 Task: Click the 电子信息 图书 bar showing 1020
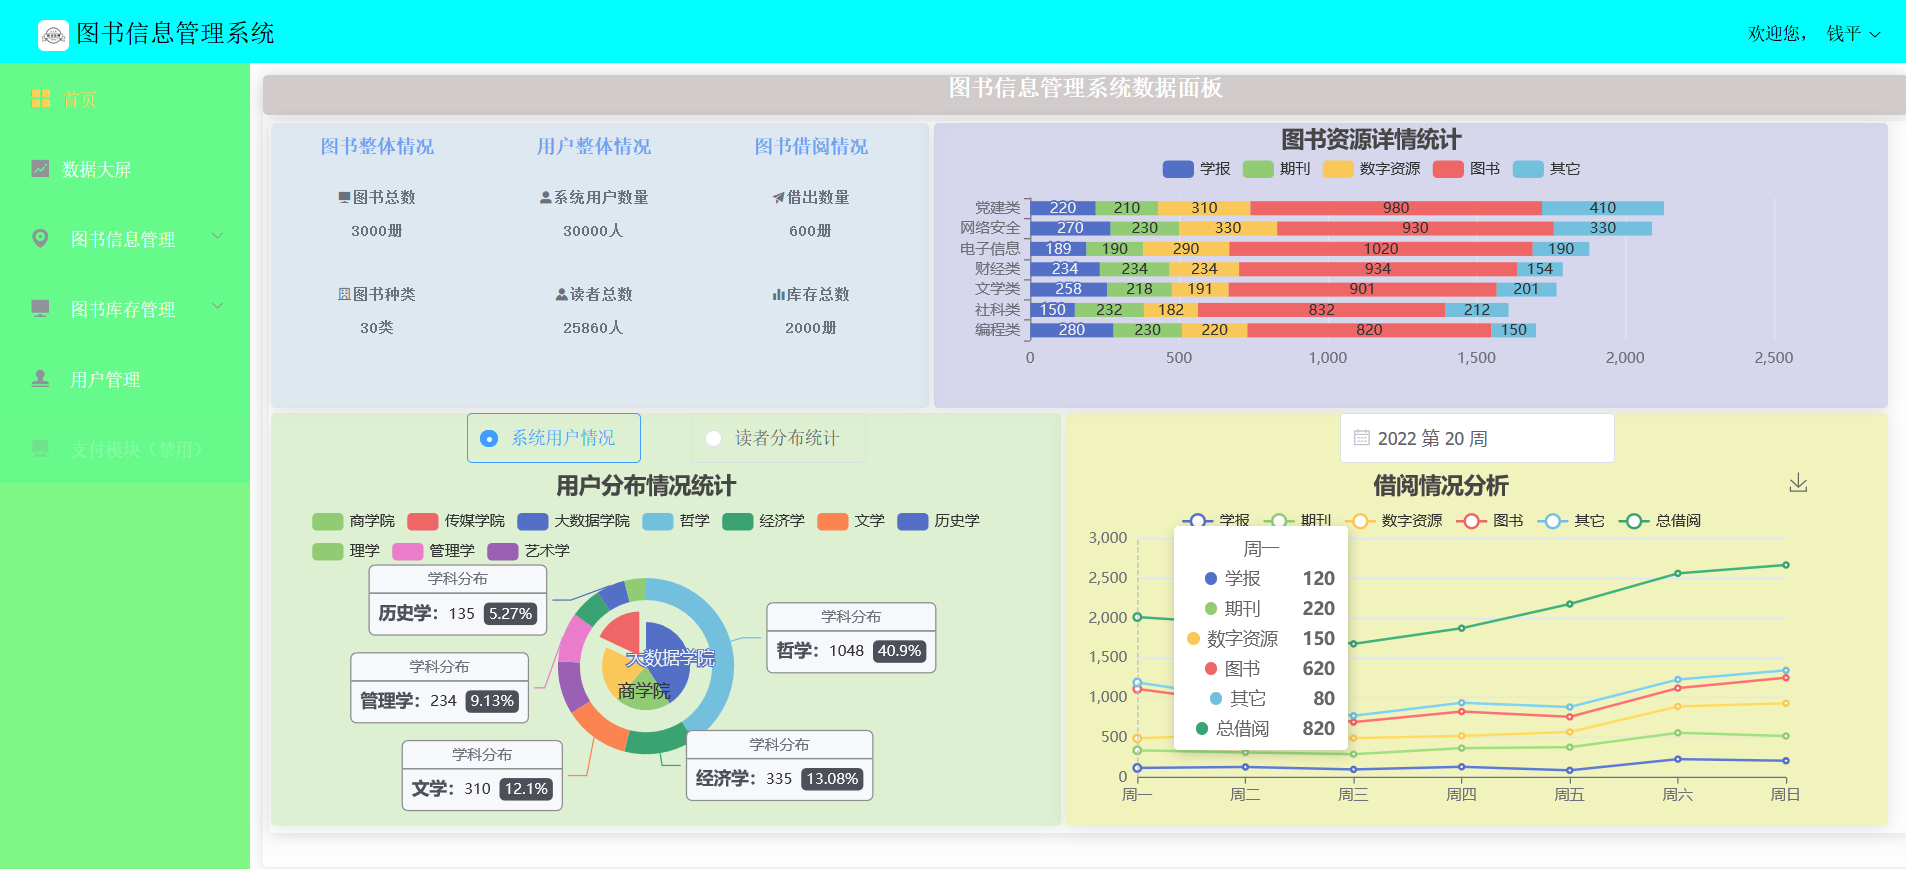[1380, 249]
